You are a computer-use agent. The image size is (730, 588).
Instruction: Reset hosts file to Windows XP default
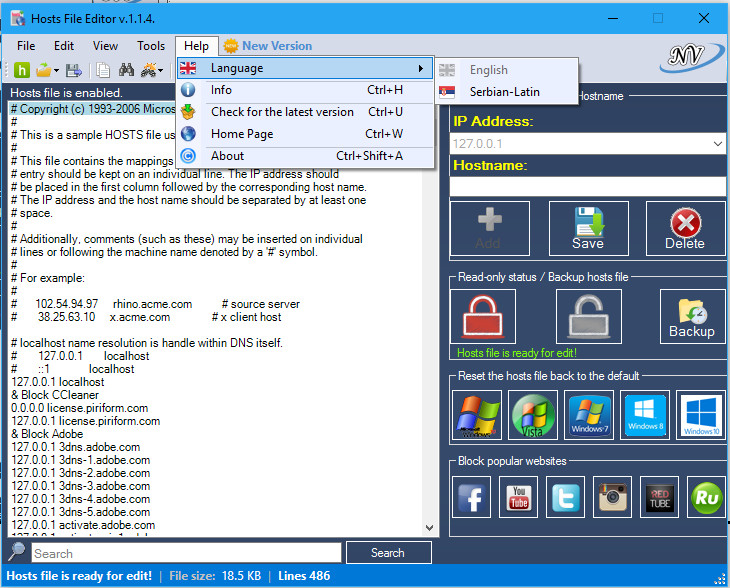[477, 415]
